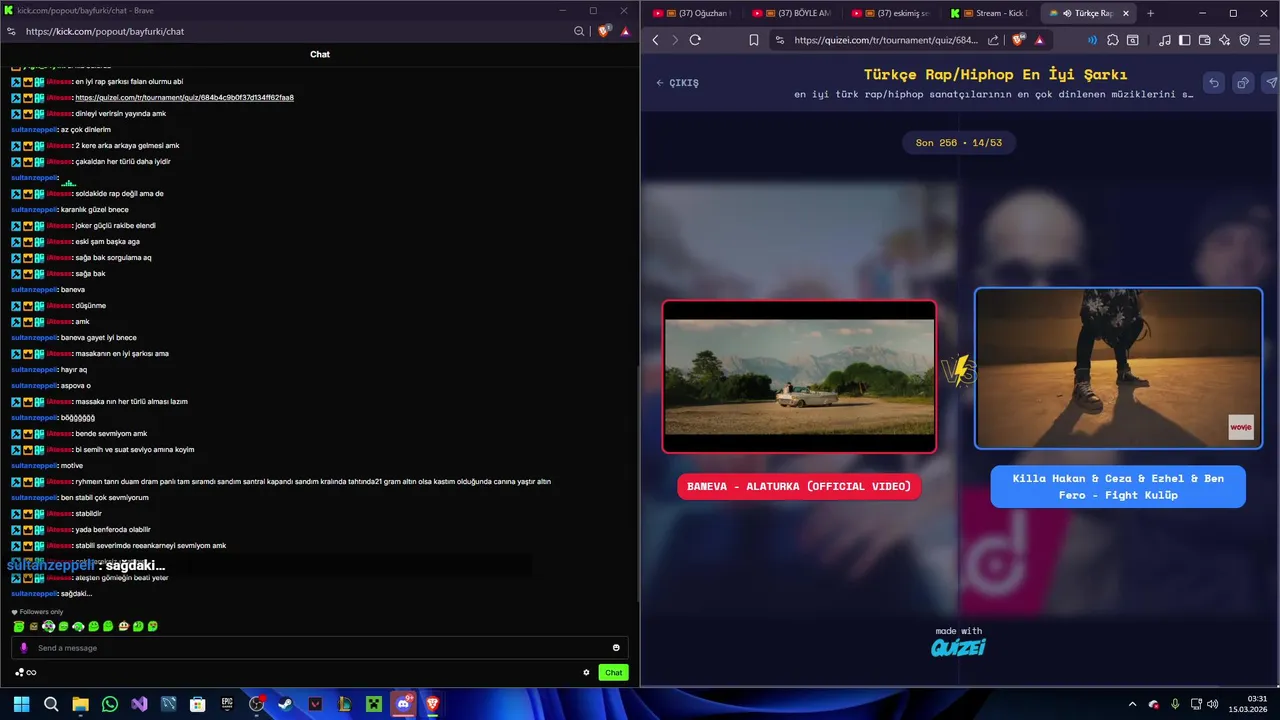Click message 'baneva gayet iyi bnece'
Screen dimensions: 1280x720
99,337
